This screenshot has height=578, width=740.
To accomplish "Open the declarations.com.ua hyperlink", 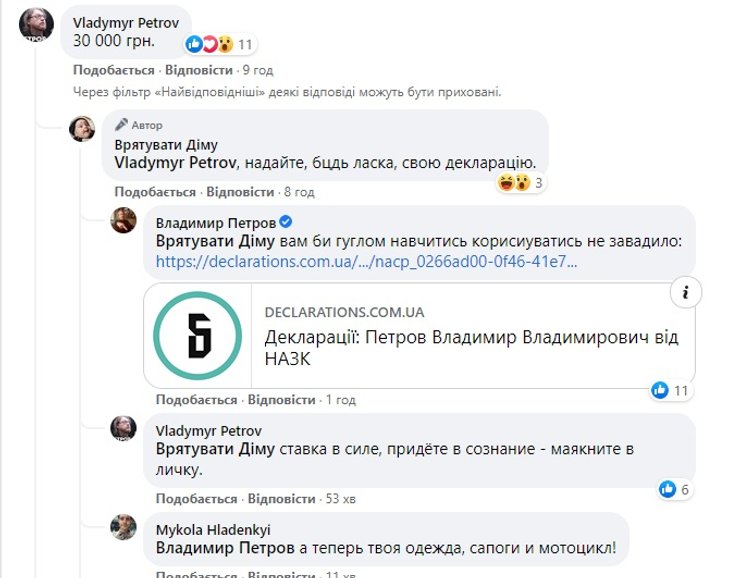I will pyautogui.click(x=366, y=262).
